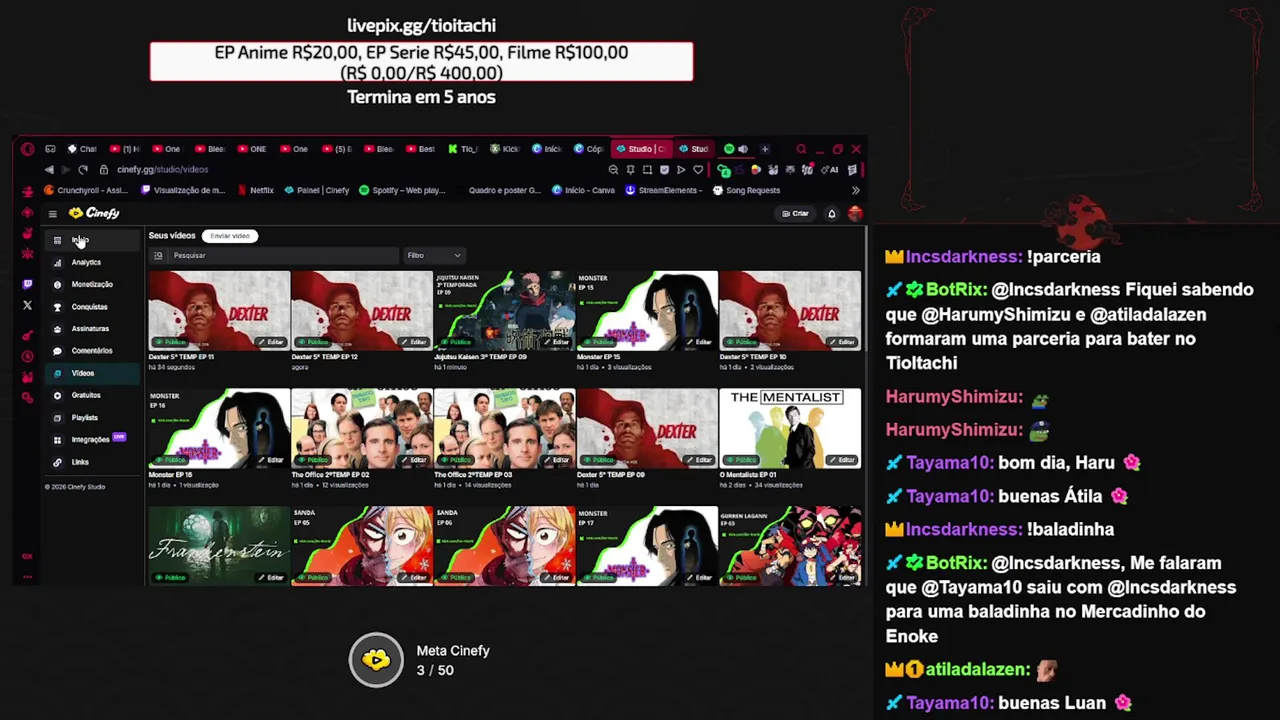Click the Opera GX logo menu
Viewport: 1280px width, 720px height.
click(x=27, y=149)
